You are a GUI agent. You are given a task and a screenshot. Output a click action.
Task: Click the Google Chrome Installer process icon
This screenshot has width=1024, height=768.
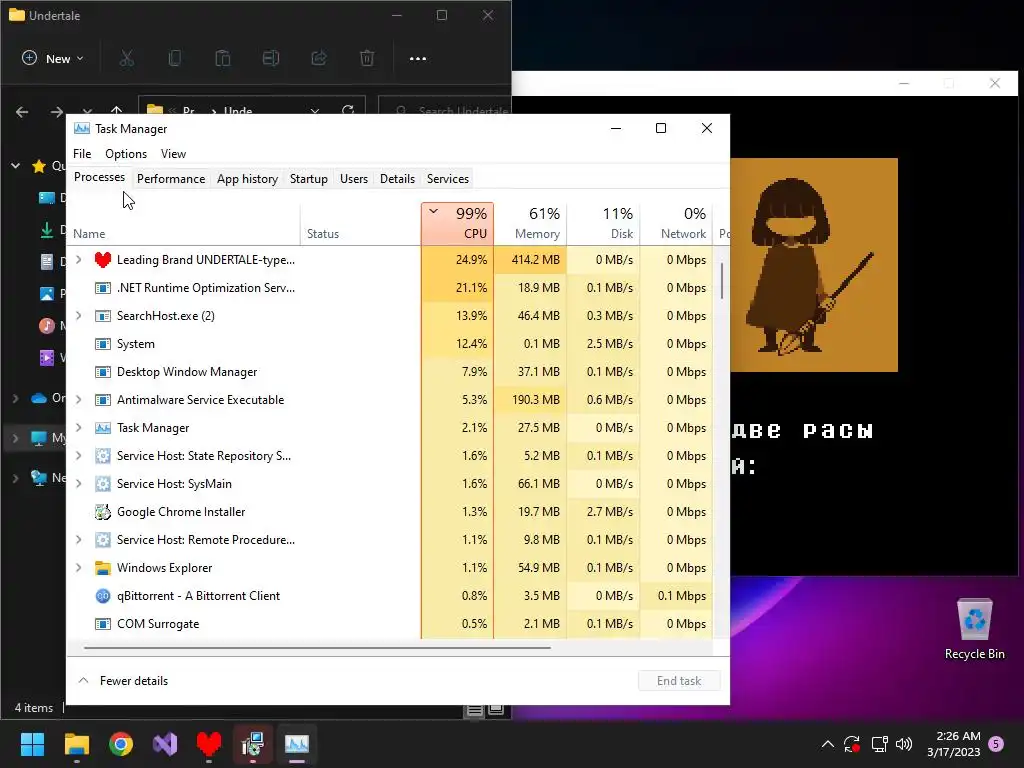tap(103, 512)
